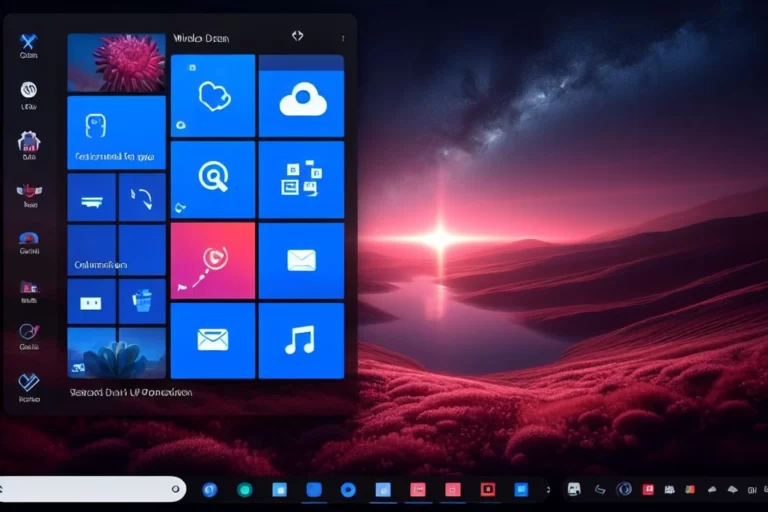
Task: Open the magnifier search tile
Action: [x=213, y=179]
